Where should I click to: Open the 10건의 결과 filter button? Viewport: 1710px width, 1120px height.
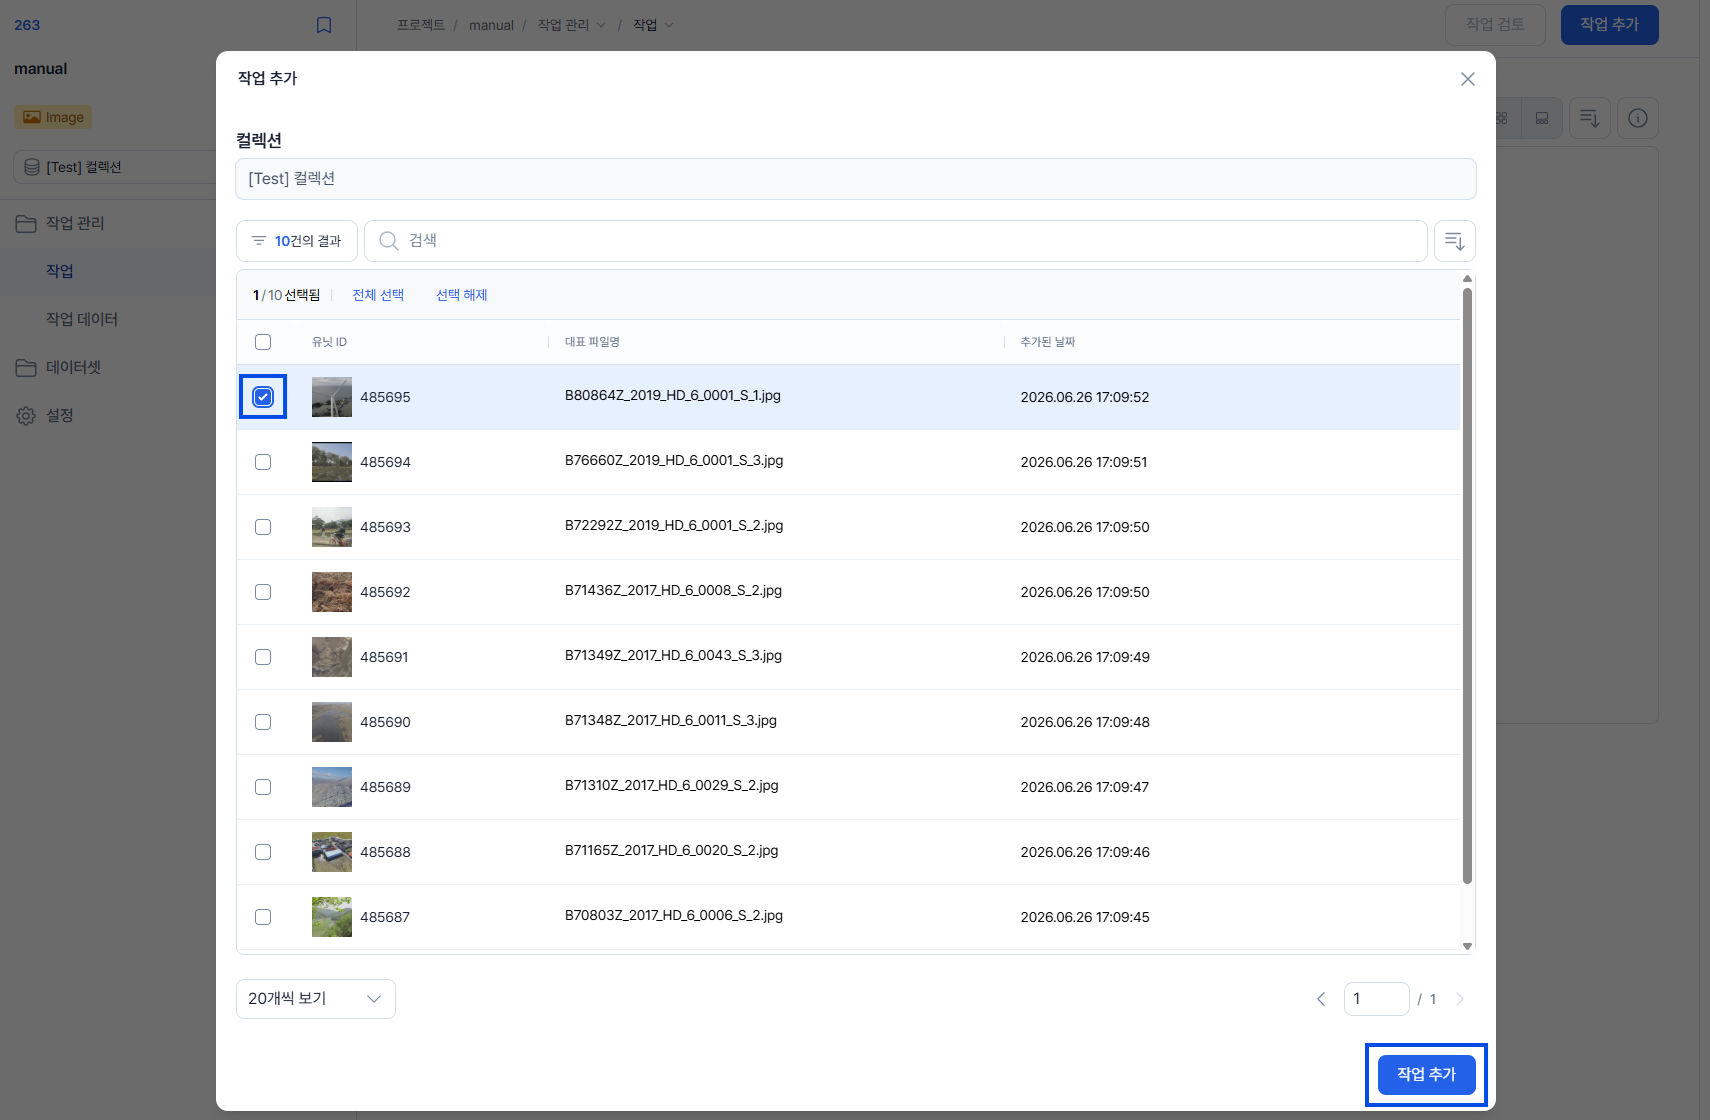pos(297,241)
